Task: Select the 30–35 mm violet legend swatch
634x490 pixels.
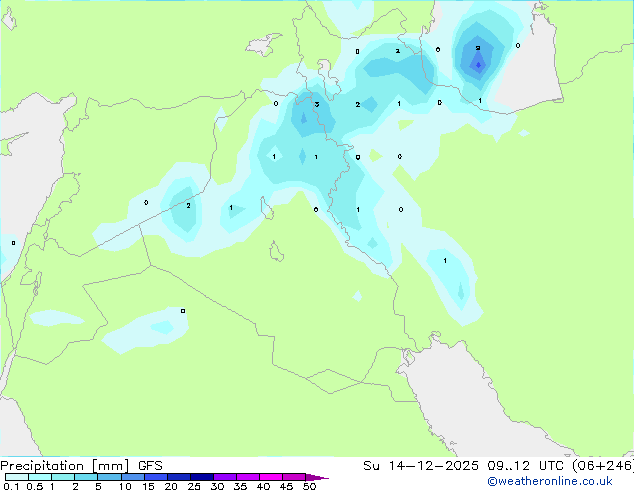Action: tap(225, 477)
